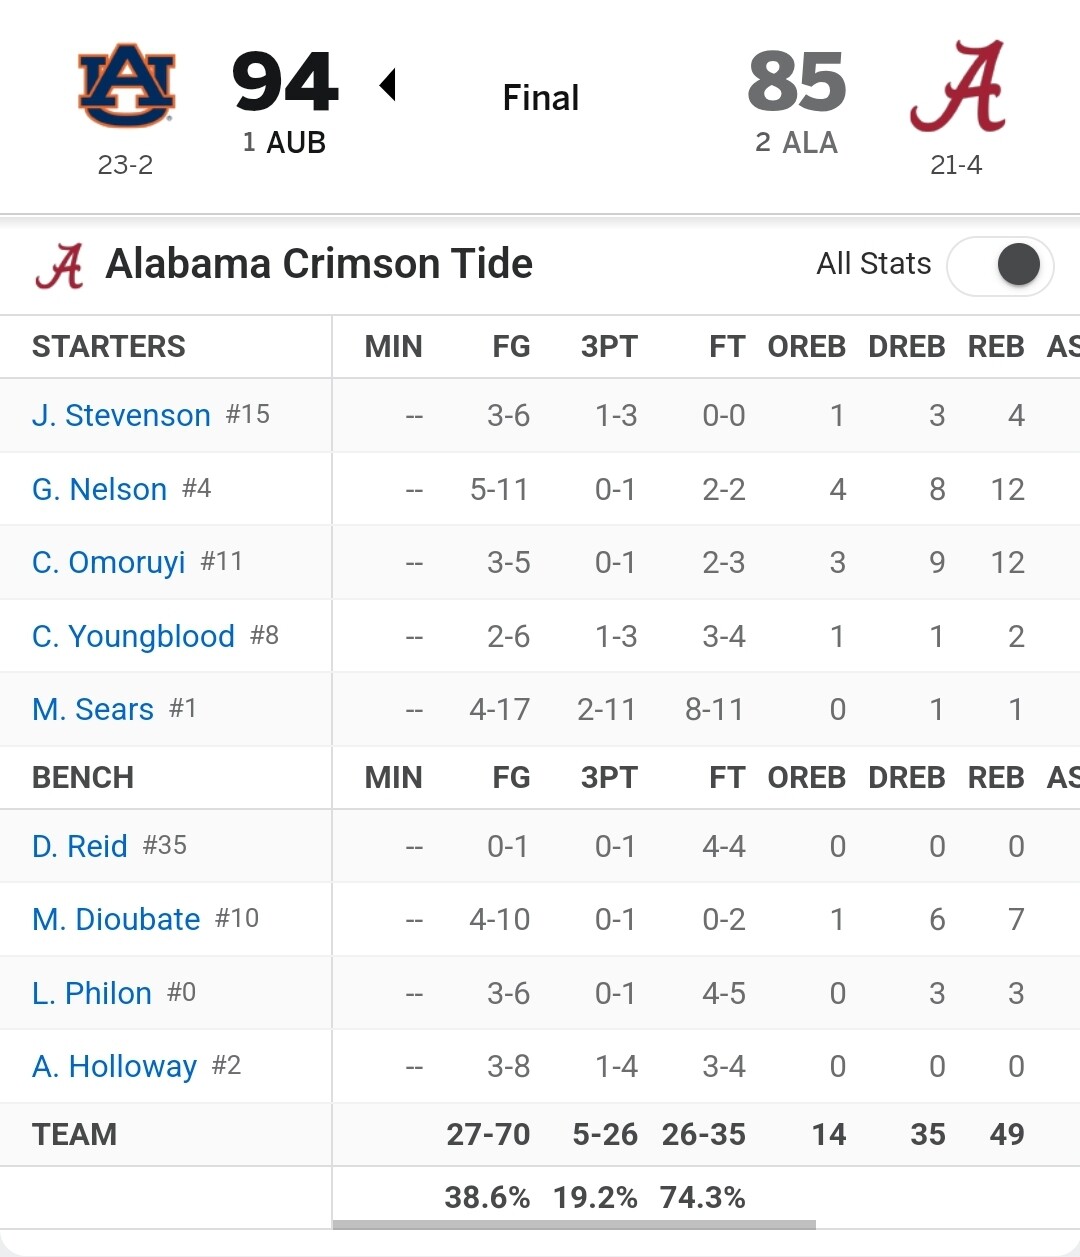Open L. Philon player link
Viewport: 1080px width, 1257px height.
tap(92, 993)
